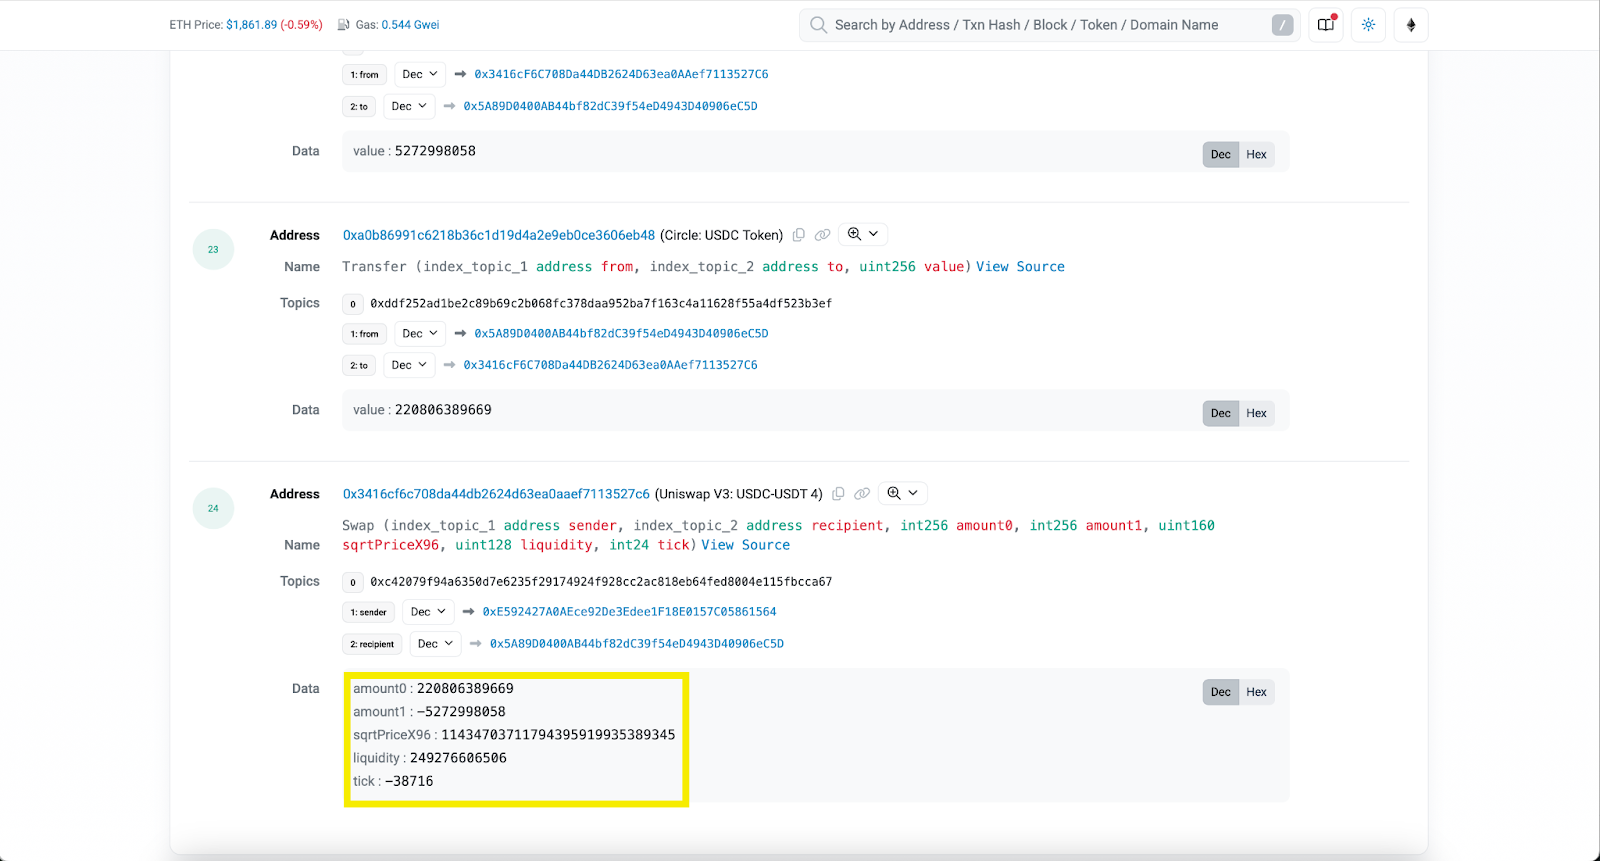Open Dec dropdown for 2: recipient topic
Image resolution: width=1600 pixels, height=861 pixels.
pyautogui.click(x=435, y=644)
